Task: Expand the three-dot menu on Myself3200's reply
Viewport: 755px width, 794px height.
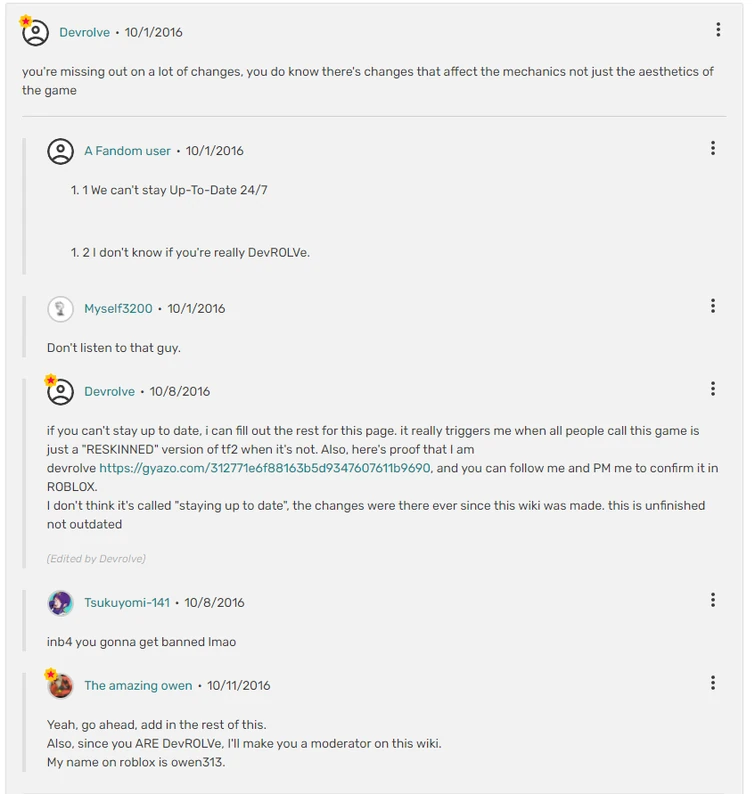Action: coord(713,306)
